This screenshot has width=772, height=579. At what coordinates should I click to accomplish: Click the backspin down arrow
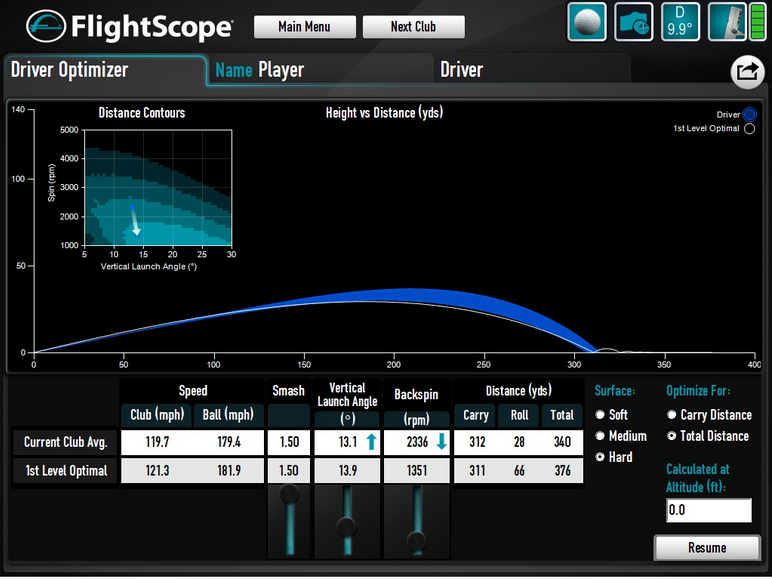click(442, 442)
